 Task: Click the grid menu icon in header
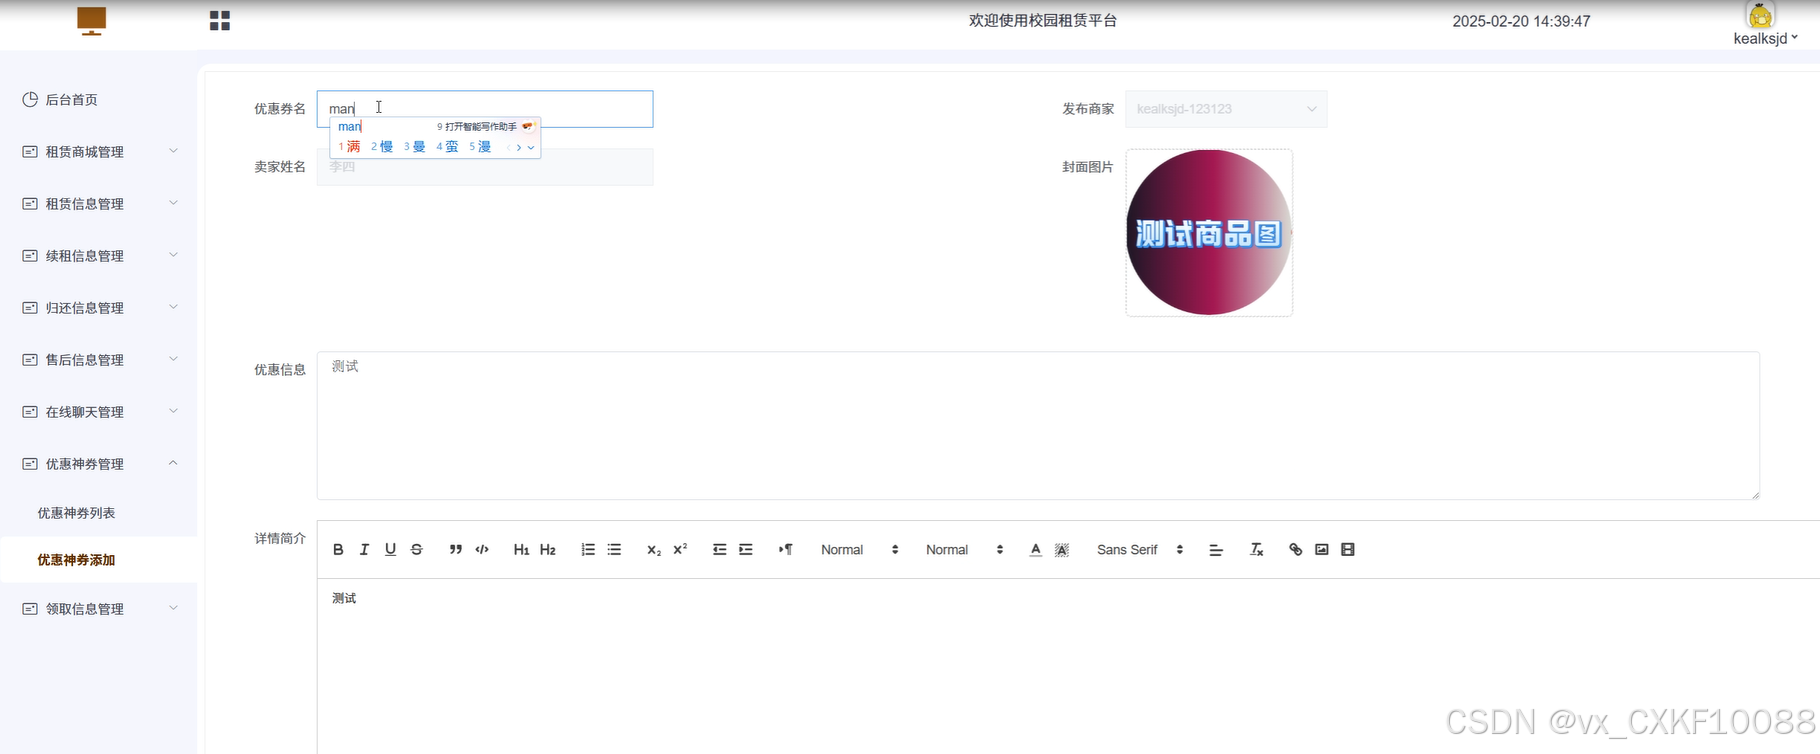220,21
